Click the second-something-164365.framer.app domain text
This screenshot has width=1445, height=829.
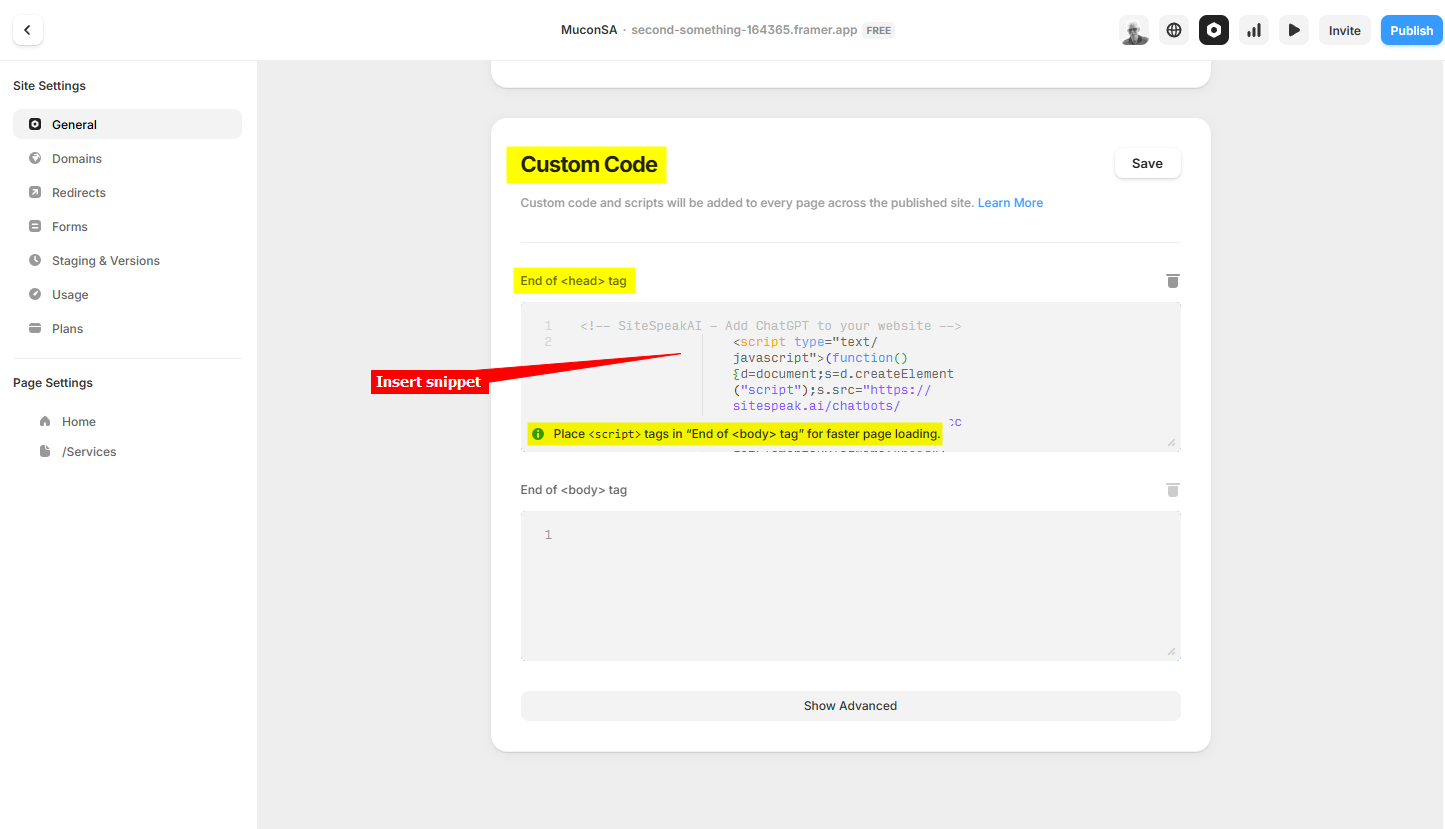click(x=744, y=31)
